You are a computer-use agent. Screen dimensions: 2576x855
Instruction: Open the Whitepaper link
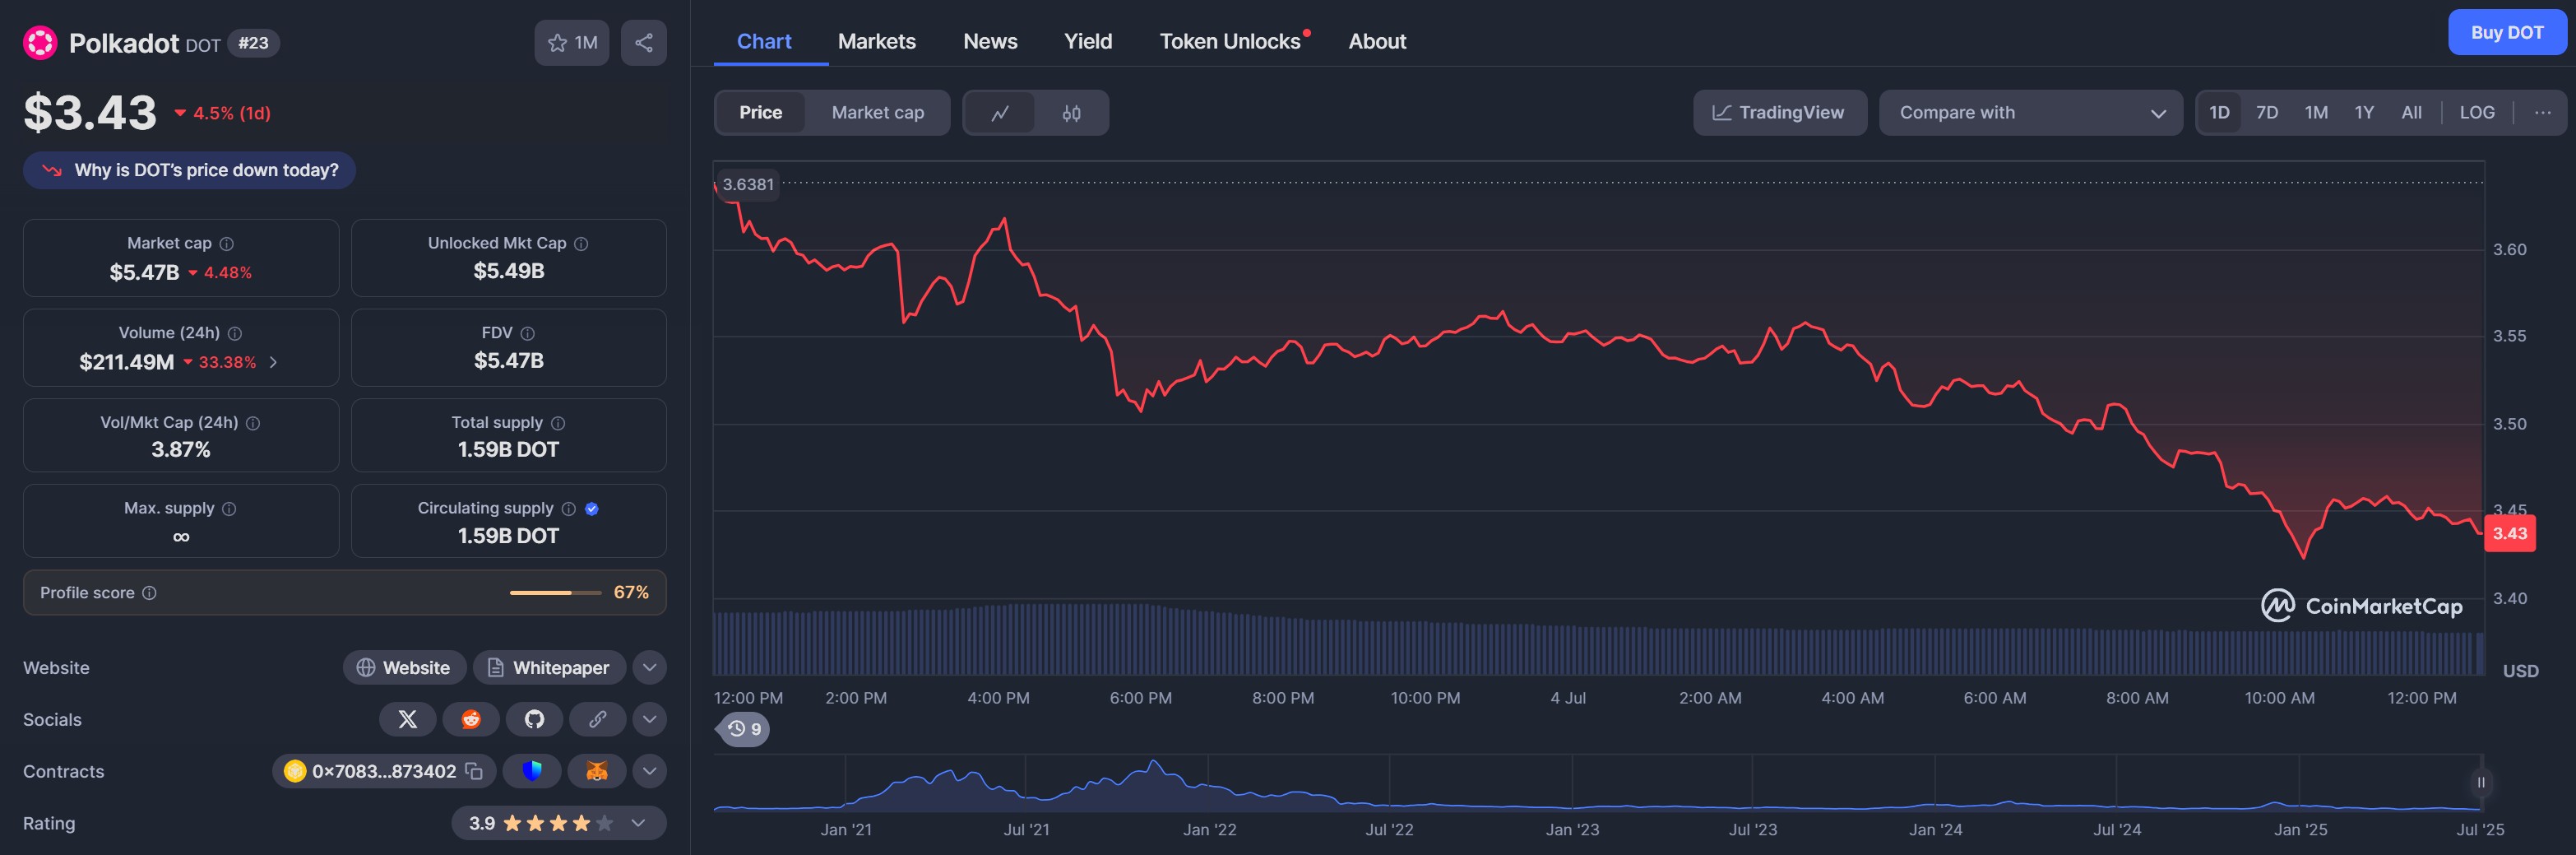[x=549, y=667]
